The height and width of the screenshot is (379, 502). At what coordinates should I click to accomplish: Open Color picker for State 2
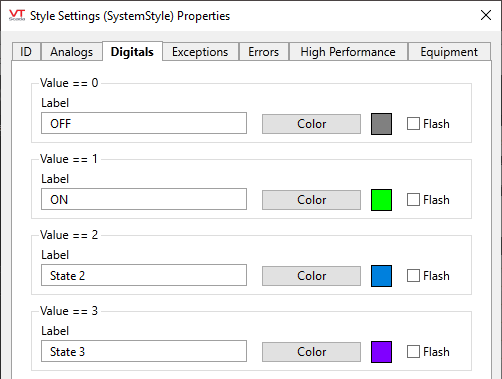[311, 276]
